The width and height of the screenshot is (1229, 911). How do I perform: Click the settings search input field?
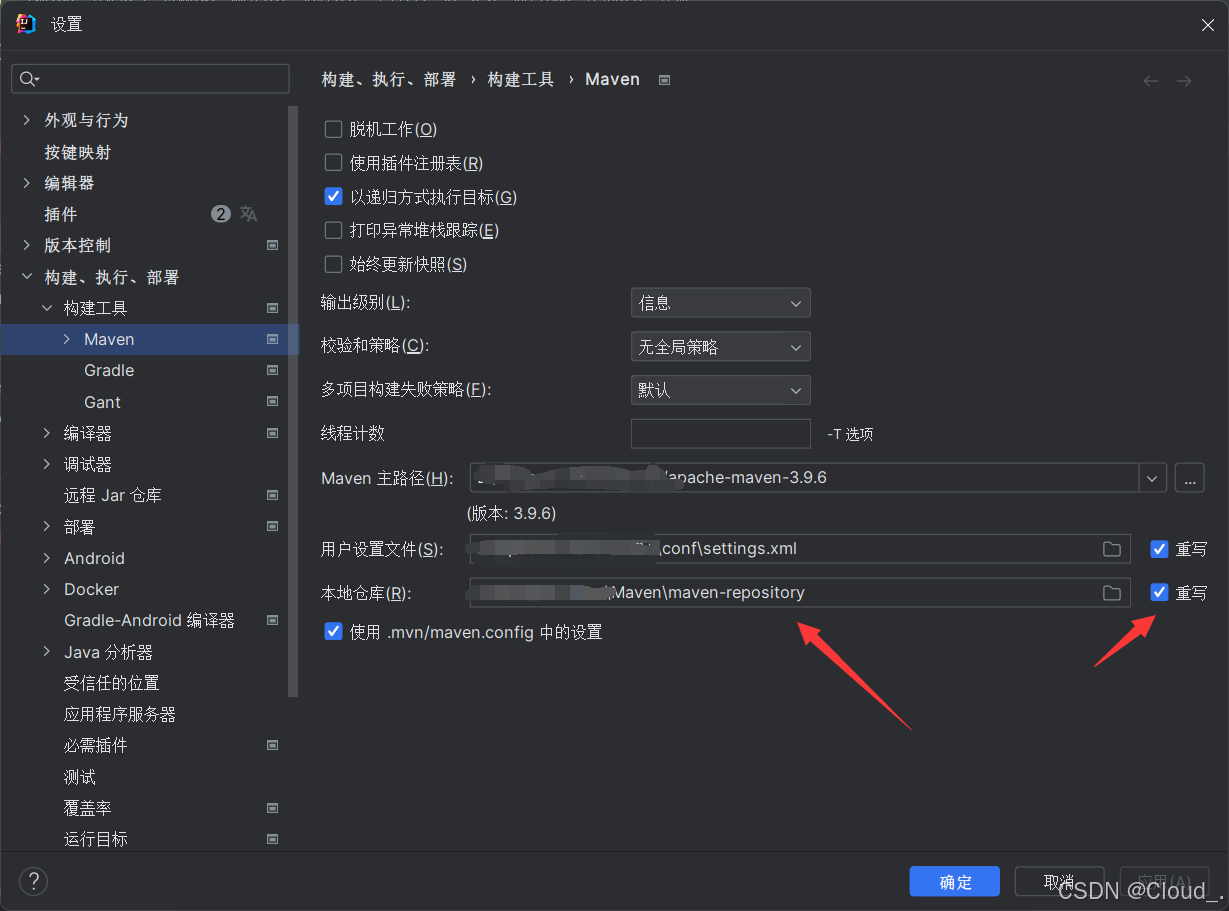tap(150, 79)
